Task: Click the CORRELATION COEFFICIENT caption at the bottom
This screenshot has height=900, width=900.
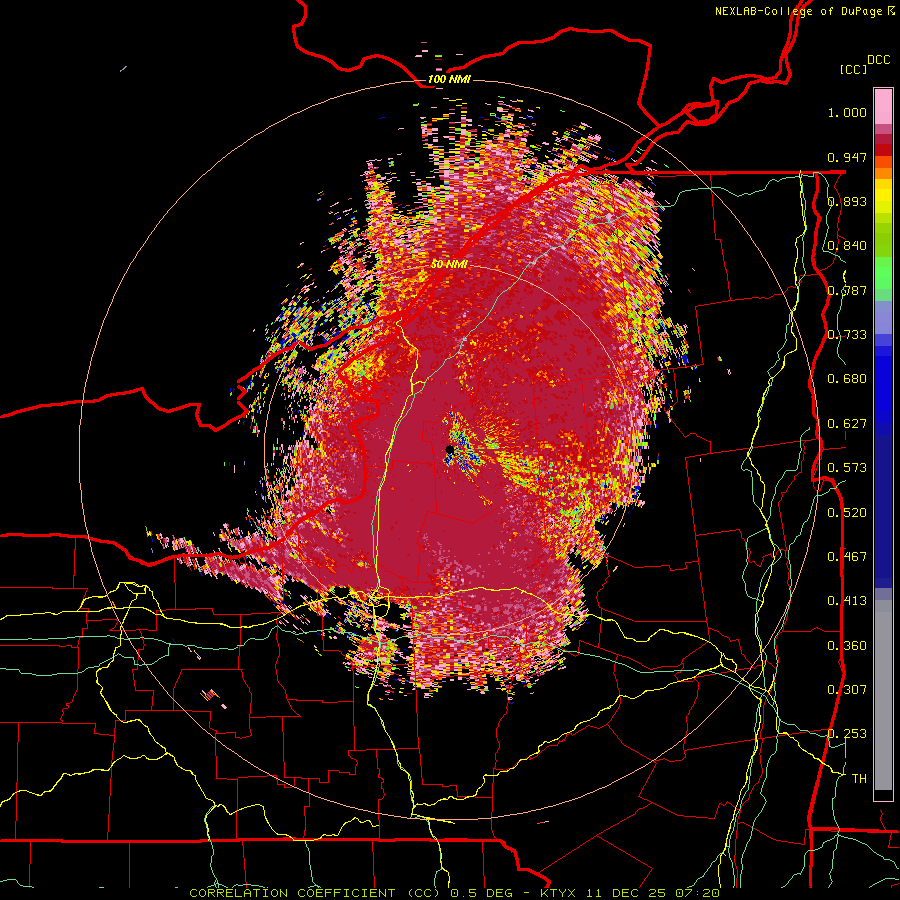Action: 454,893
